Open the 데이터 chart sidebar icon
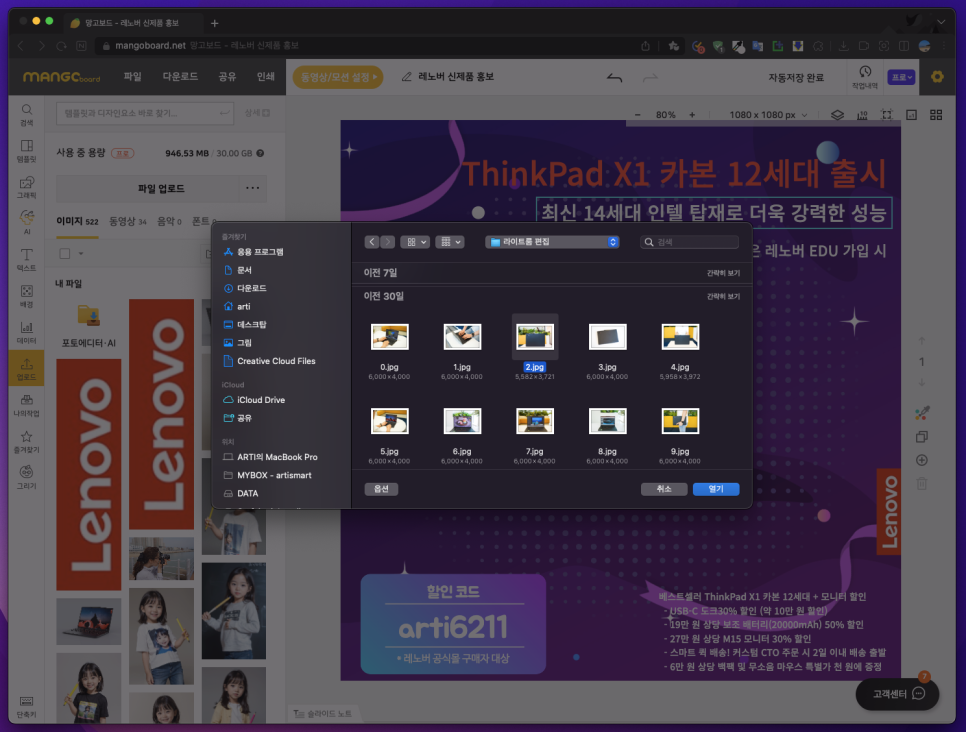Image resolution: width=966 pixels, height=732 pixels. 26,332
